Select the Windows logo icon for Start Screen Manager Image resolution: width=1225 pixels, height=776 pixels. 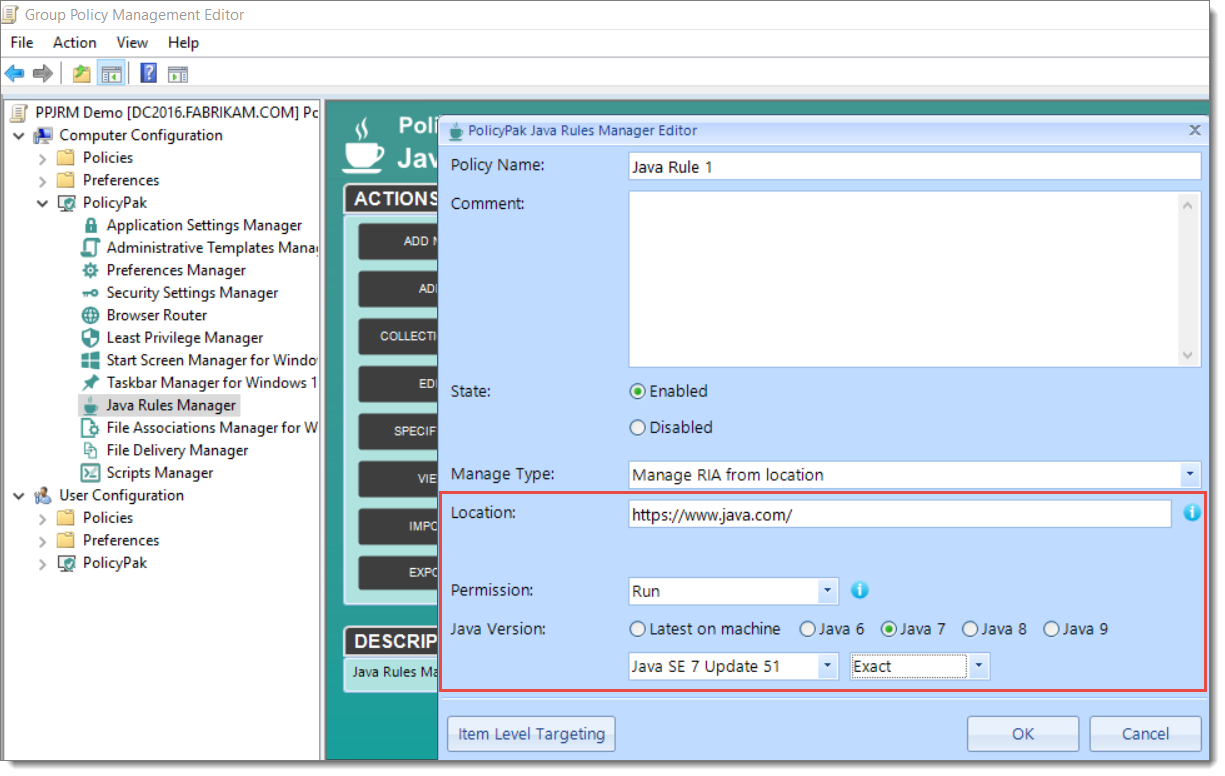point(91,360)
